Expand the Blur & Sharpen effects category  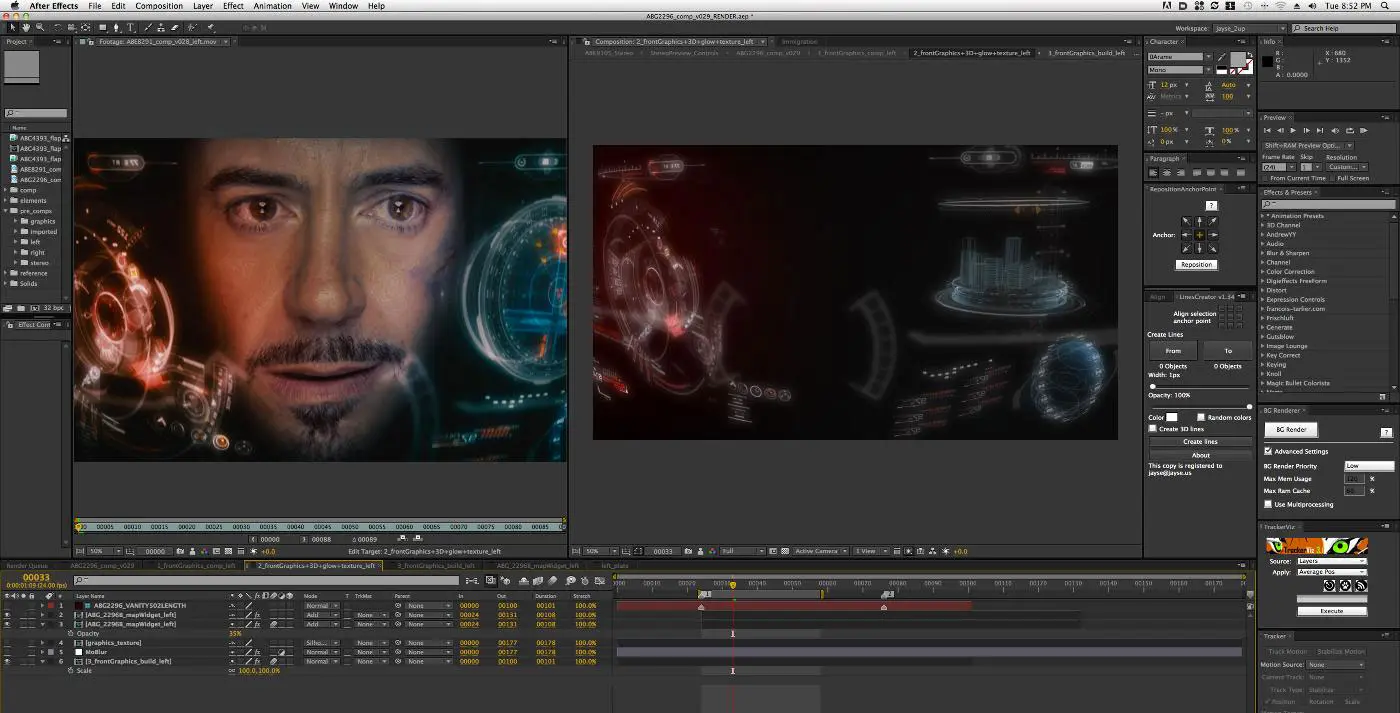pyautogui.click(x=1263, y=253)
